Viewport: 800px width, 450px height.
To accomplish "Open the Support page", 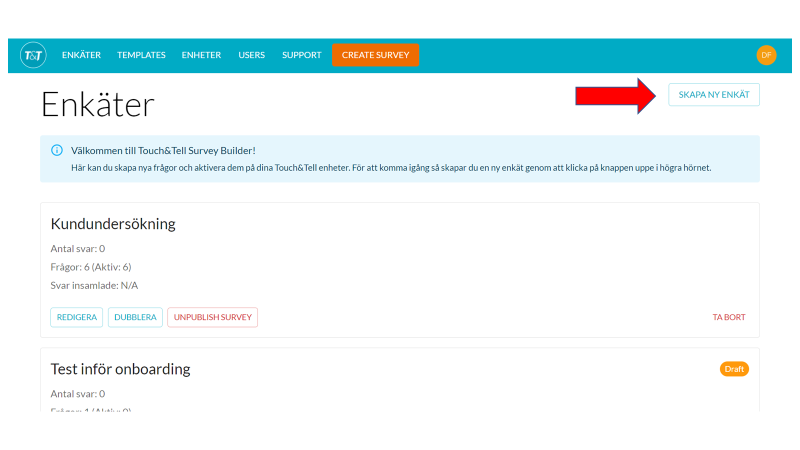I will pos(302,55).
